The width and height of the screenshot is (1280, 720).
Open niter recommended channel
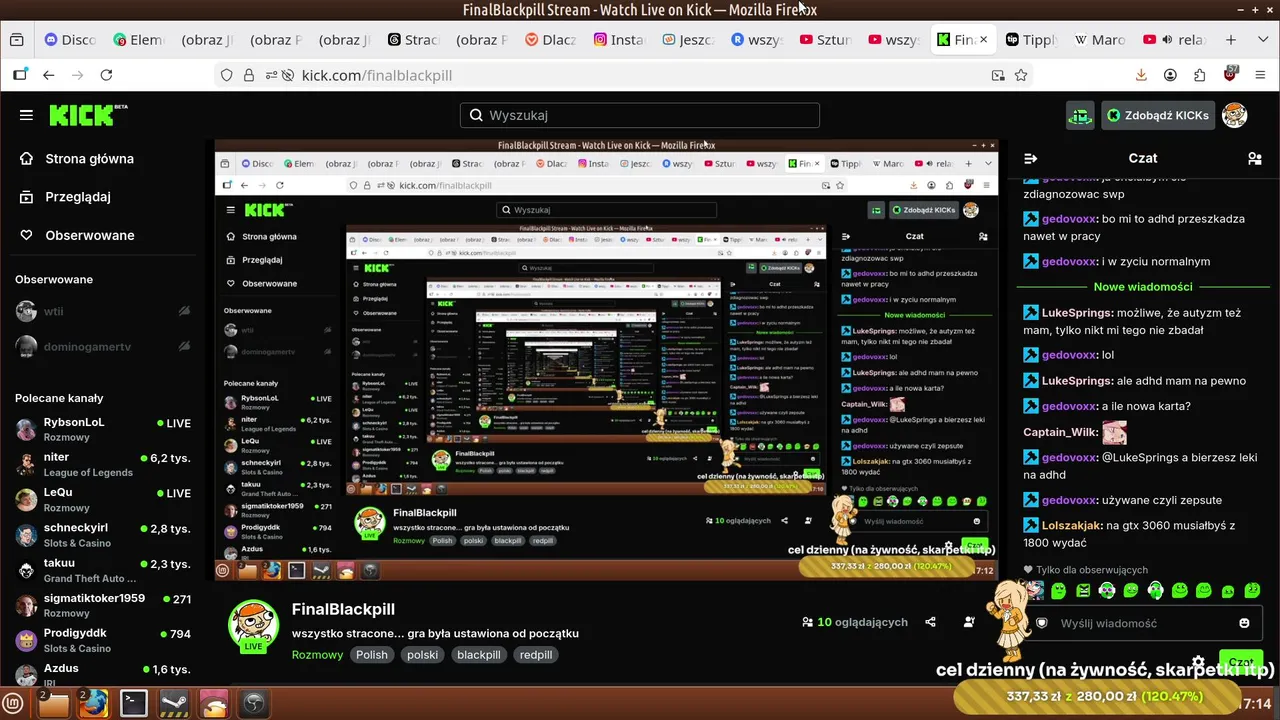click(x=102, y=464)
